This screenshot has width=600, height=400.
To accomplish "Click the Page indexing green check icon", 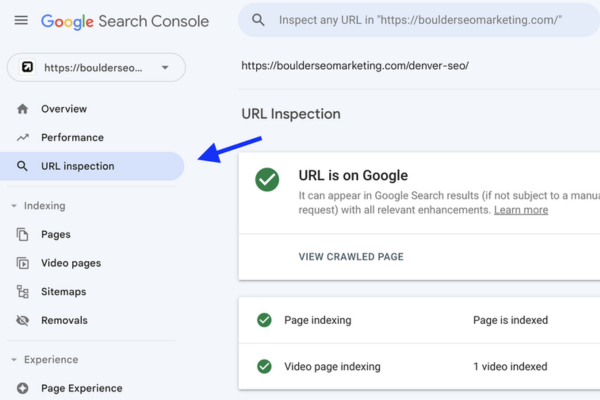I will (264, 320).
